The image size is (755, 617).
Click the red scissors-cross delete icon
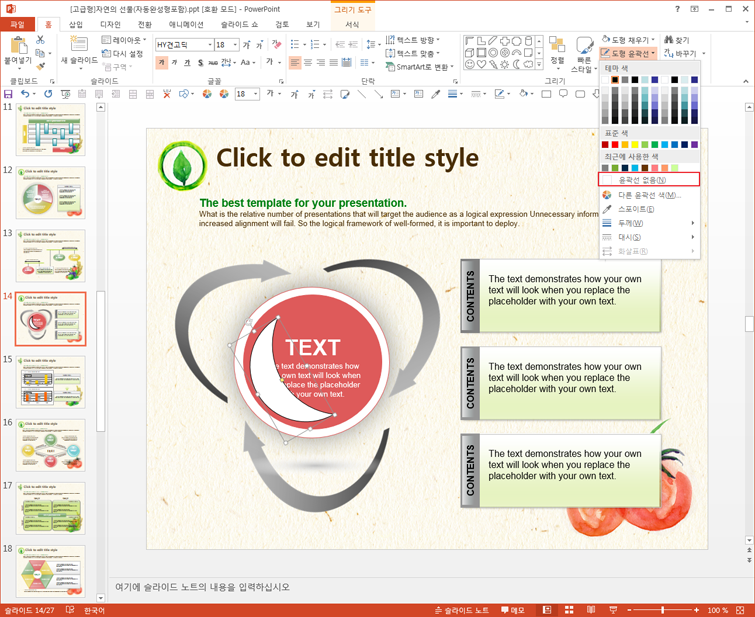[x=167, y=94]
